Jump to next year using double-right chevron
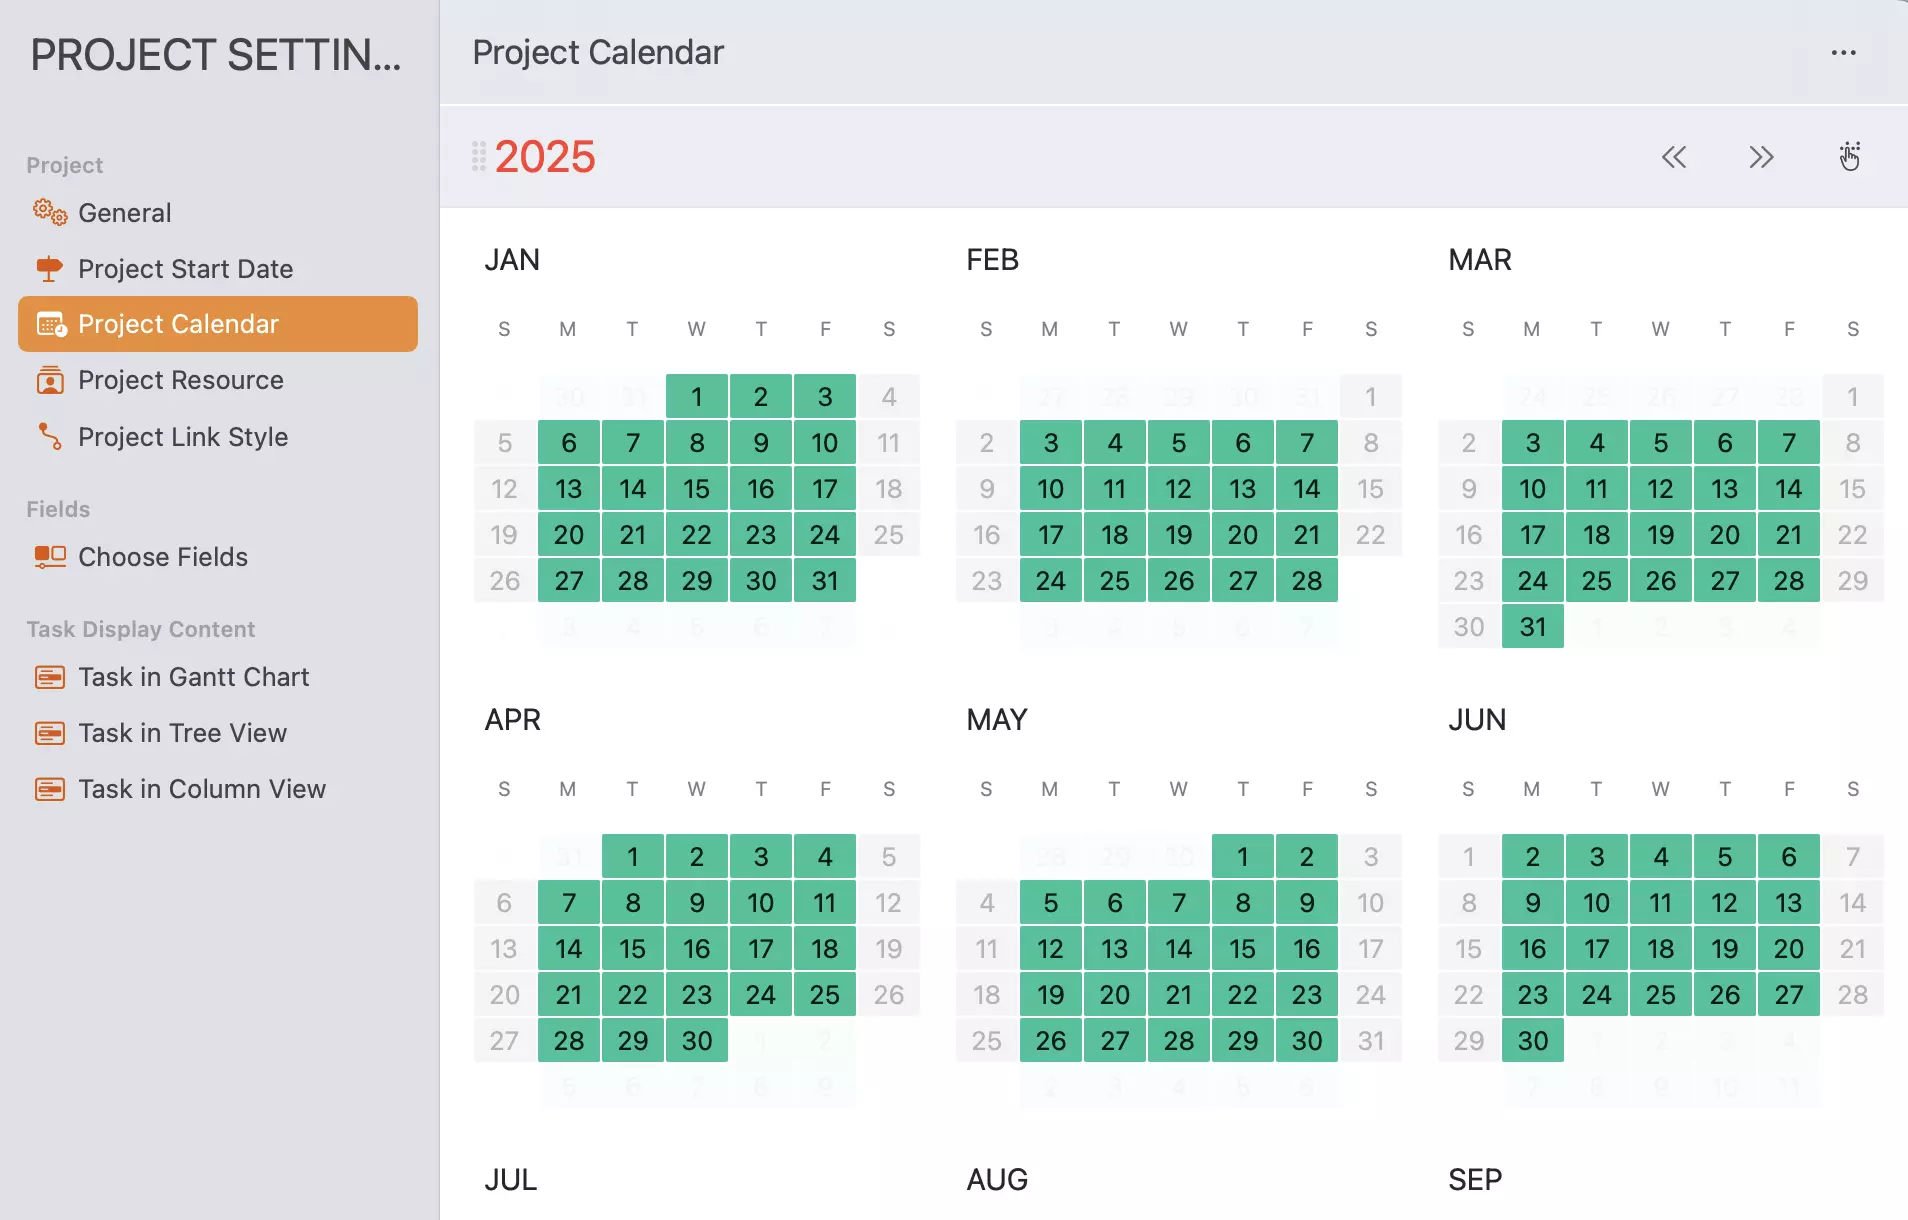 (1762, 157)
